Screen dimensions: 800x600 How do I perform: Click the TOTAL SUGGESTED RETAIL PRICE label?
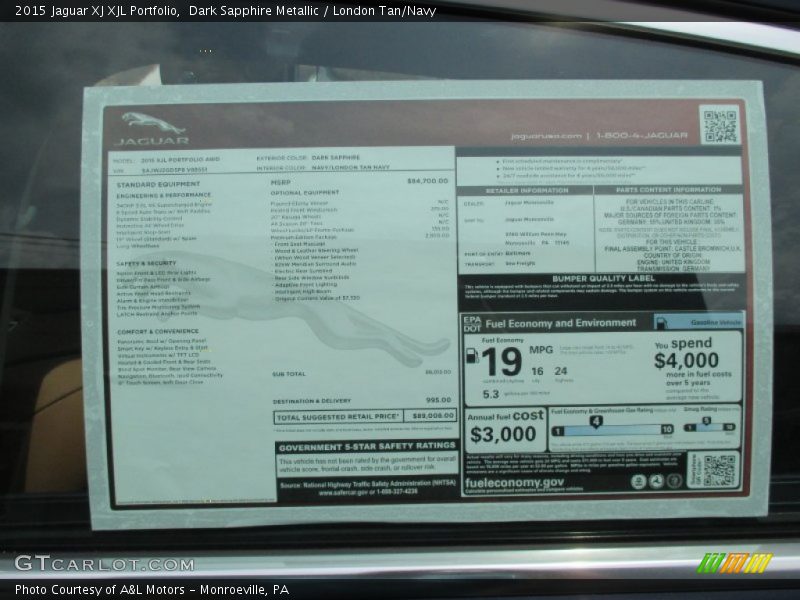pyautogui.click(x=337, y=417)
